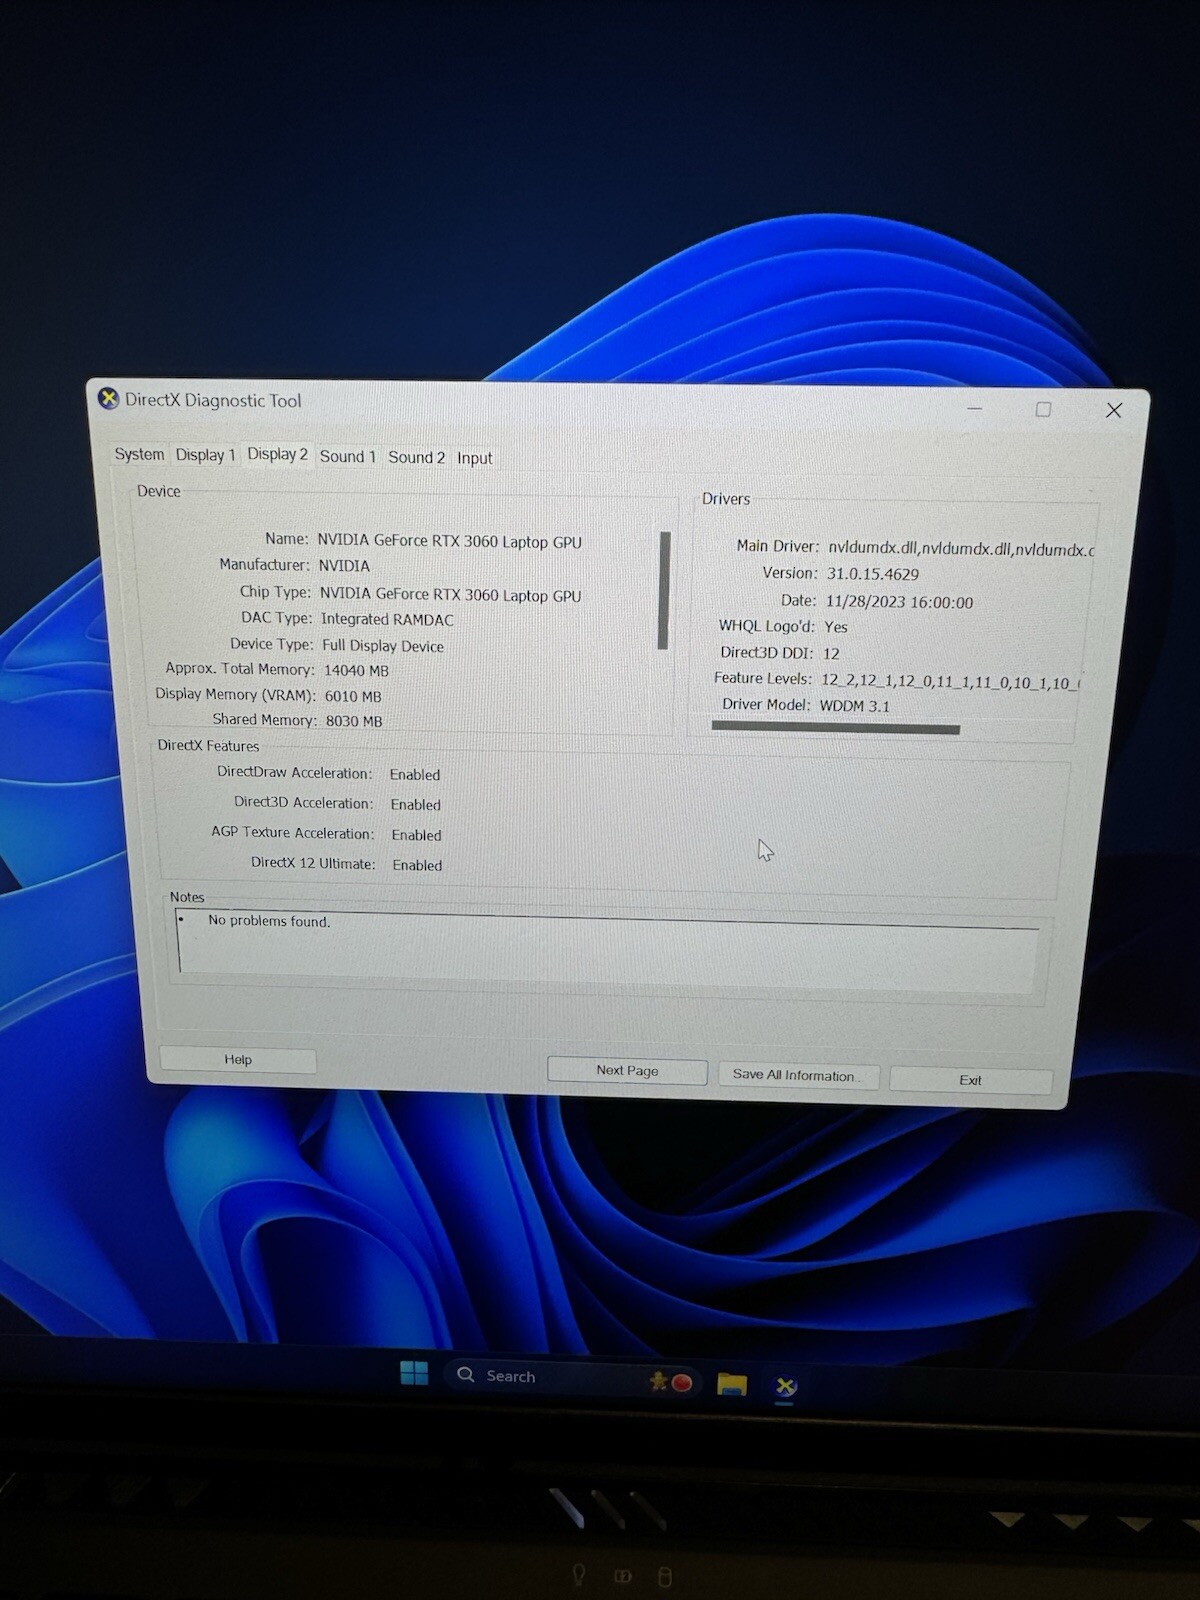This screenshot has height=1600, width=1200.
Task: Close the DirectX Diagnostic Tool window
Action: pyautogui.click(x=1114, y=410)
